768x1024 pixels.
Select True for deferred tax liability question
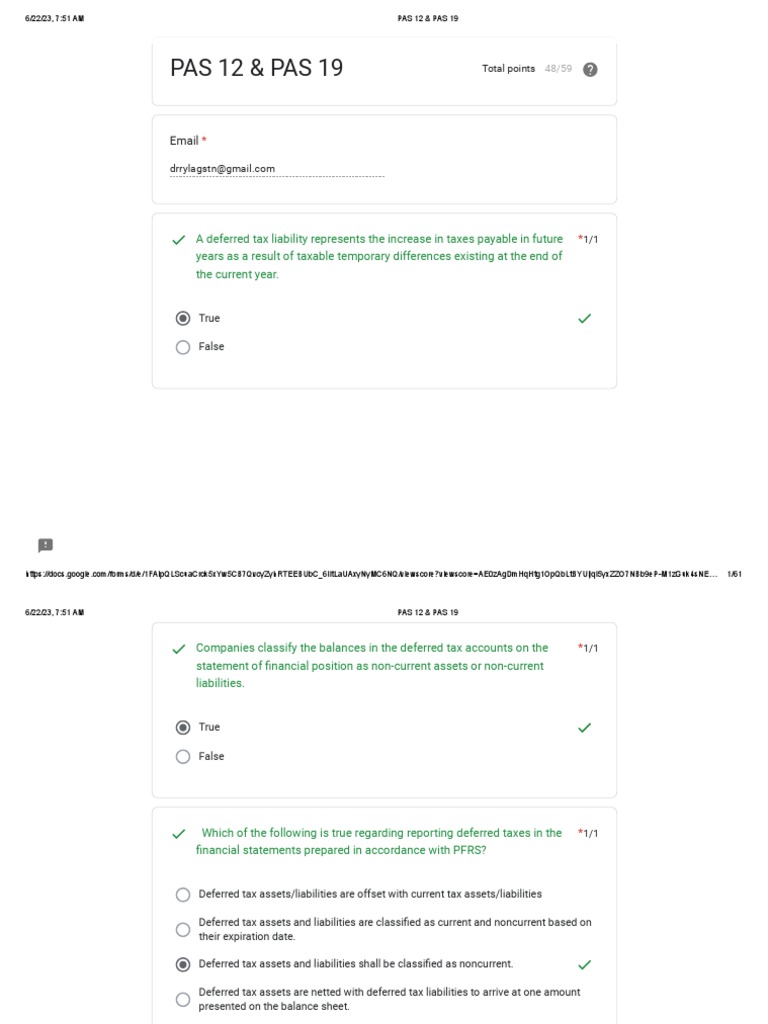(183, 318)
